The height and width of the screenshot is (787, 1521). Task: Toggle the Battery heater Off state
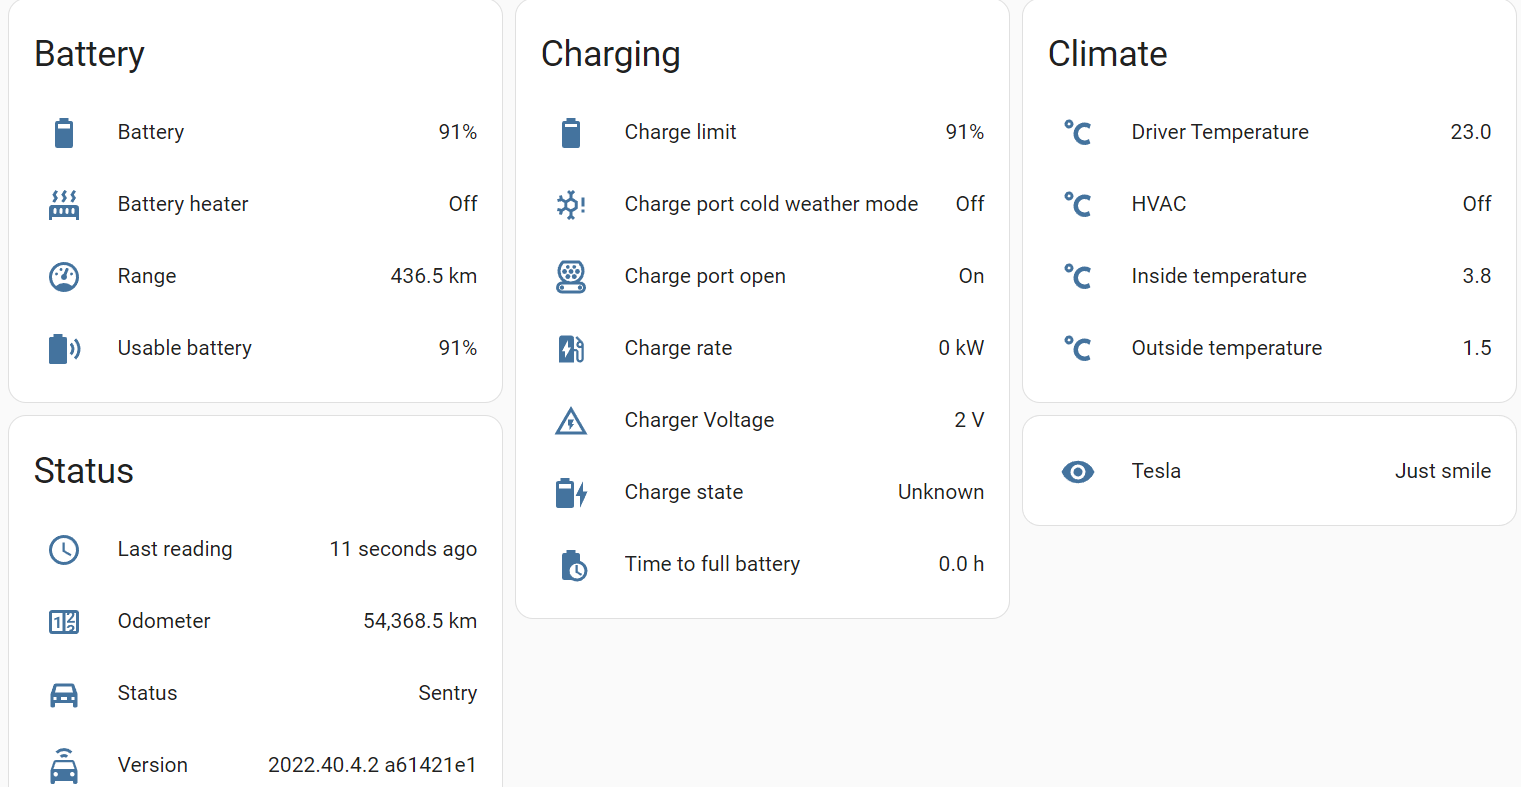pyautogui.click(x=463, y=203)
